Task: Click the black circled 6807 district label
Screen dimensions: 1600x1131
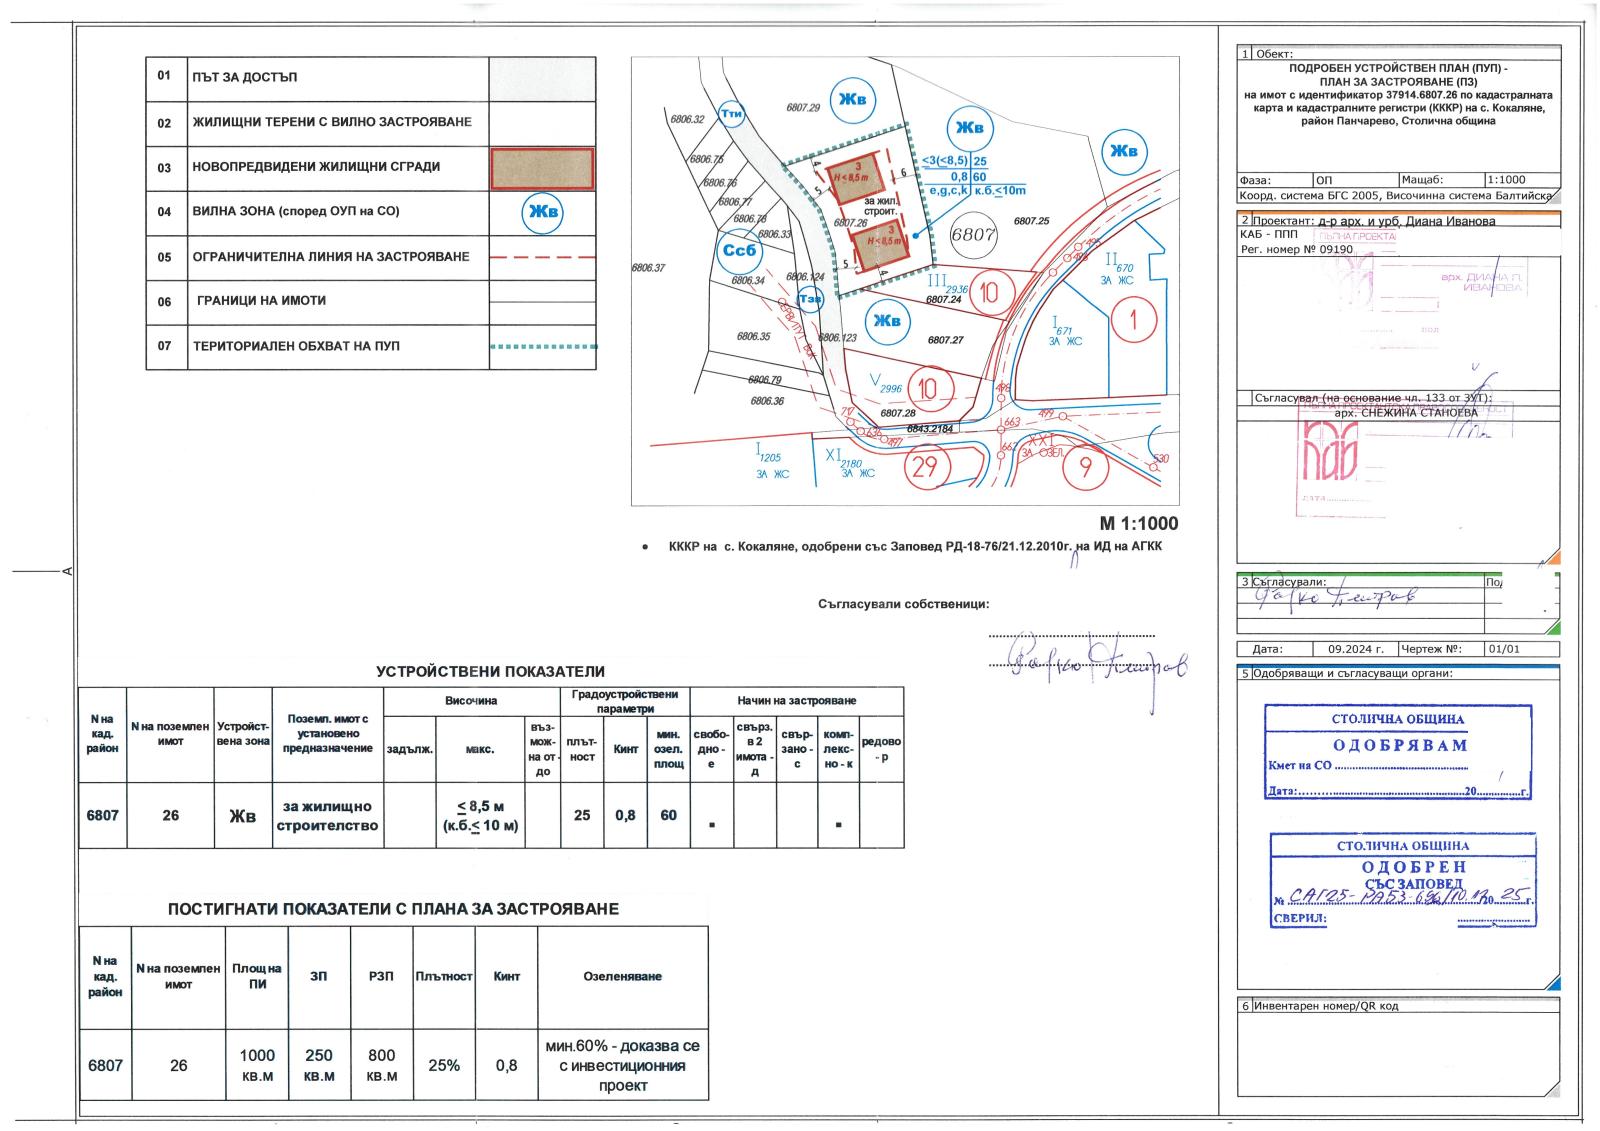Action: (x=973, y=235)
